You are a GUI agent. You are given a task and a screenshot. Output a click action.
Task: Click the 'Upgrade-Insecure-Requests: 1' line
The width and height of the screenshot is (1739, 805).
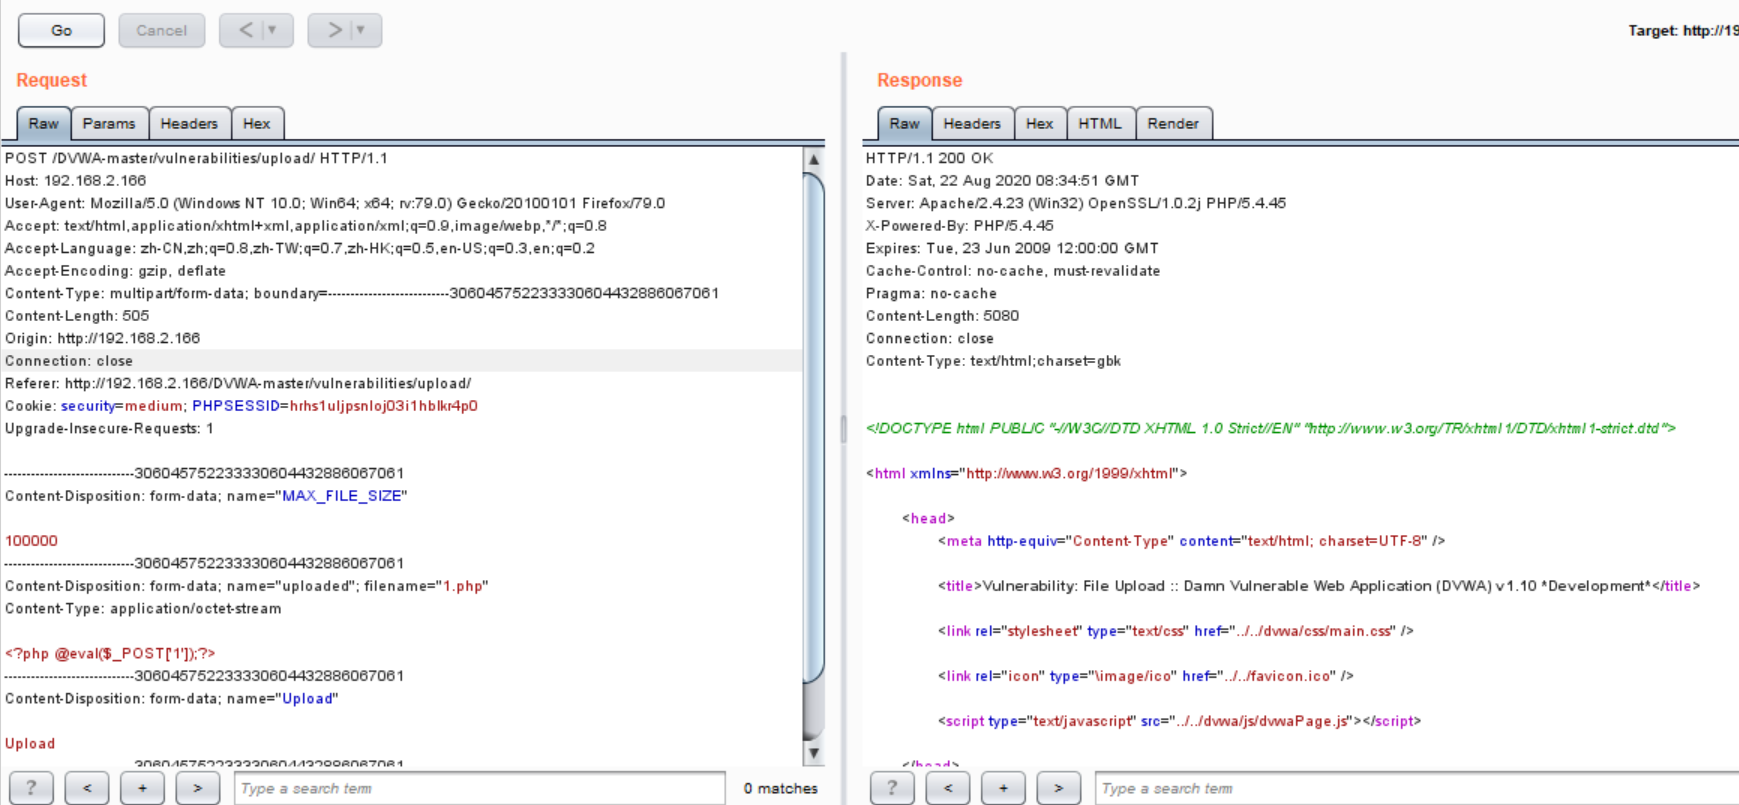point(109,428)
